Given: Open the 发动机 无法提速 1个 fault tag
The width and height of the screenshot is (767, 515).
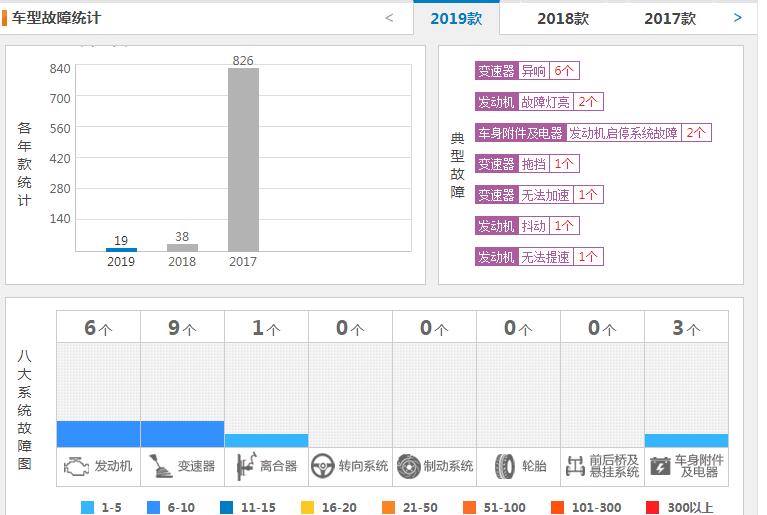Looking at the screenshot, I should (x=539, y=257).
